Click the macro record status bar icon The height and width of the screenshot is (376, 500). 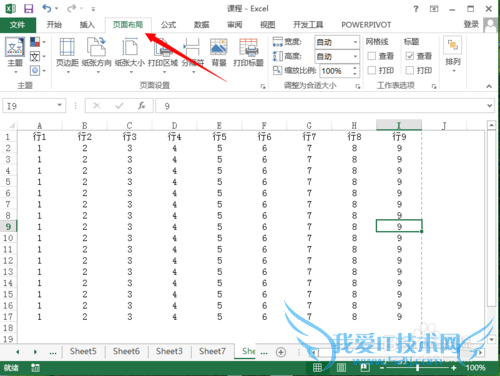(35, 368)
